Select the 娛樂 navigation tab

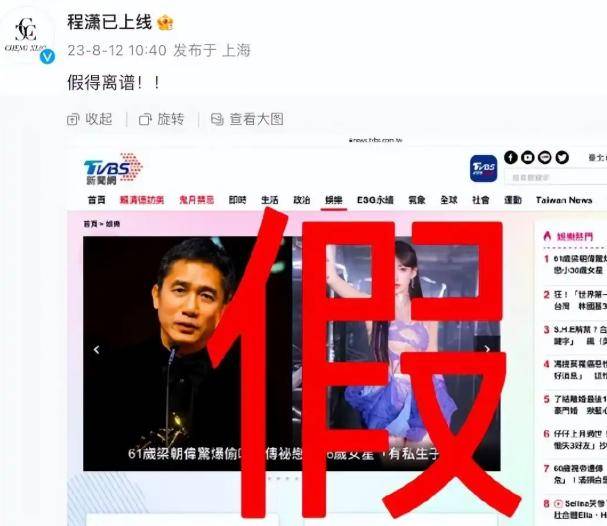coord(334,200)
